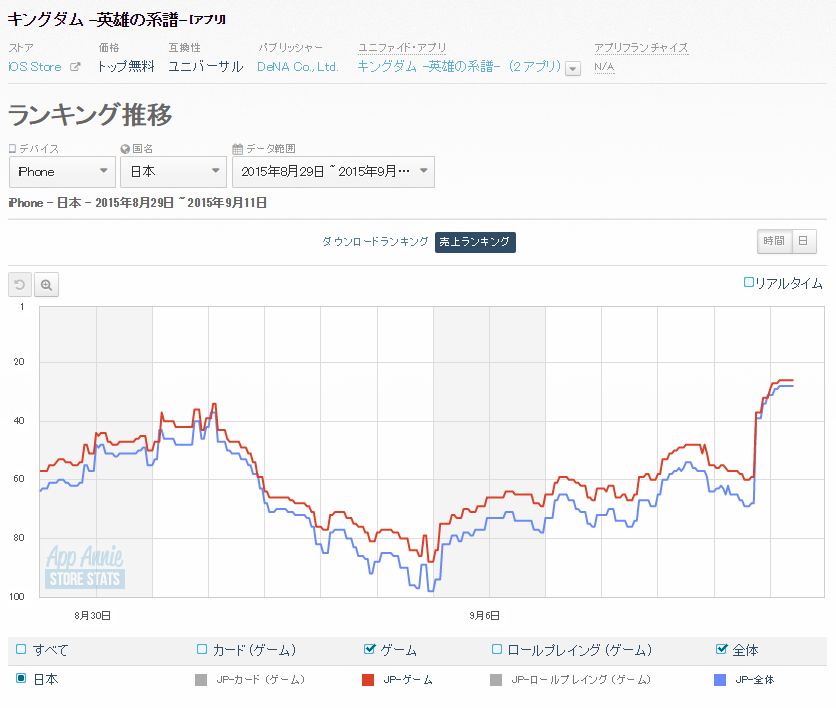Click the アプリフランチャイズ label
836x708 pixels.
[x=641, y=47]
